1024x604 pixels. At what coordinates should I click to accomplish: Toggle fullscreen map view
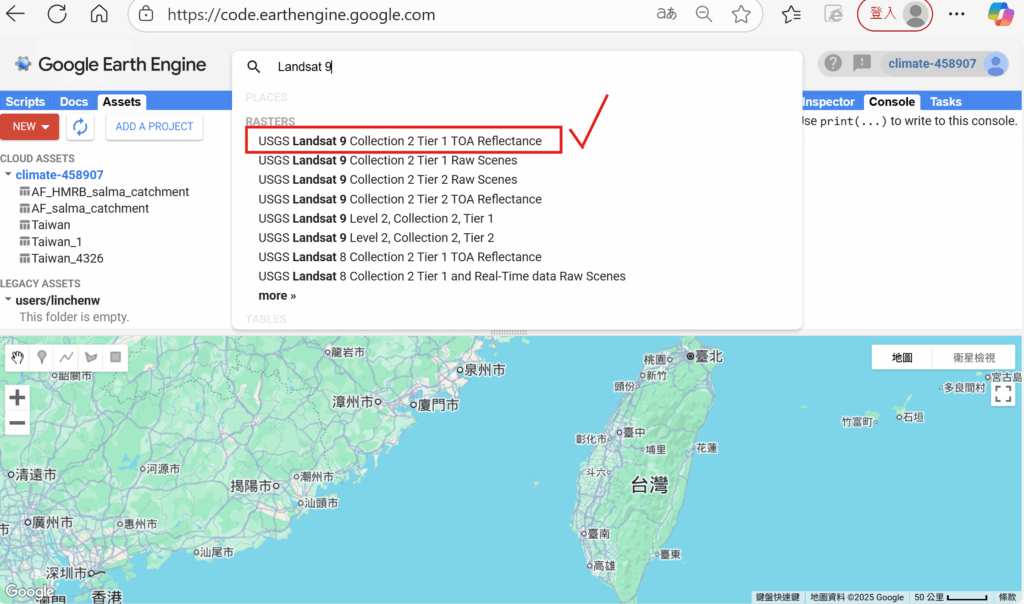1003,394
